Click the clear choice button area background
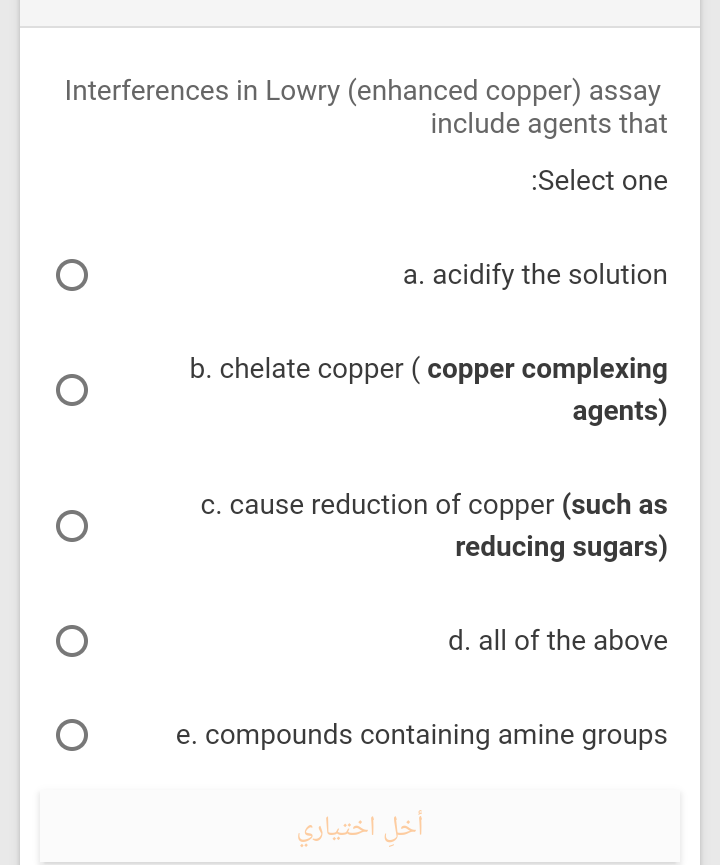This screenshot has width=720, height=865. pos(150,825)
